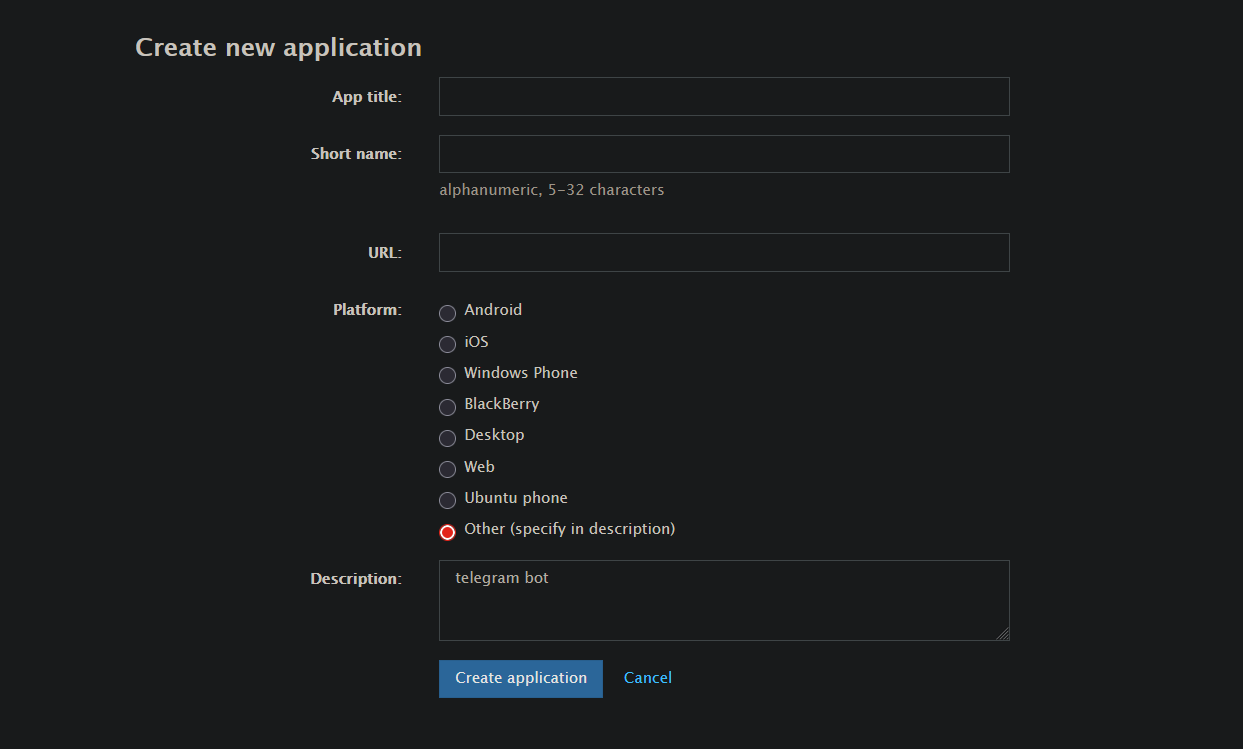The height and width of the screenshot is (749, 1243).
Task: Pick the BlackBerry platform radio button
Action: coord(447,407)
